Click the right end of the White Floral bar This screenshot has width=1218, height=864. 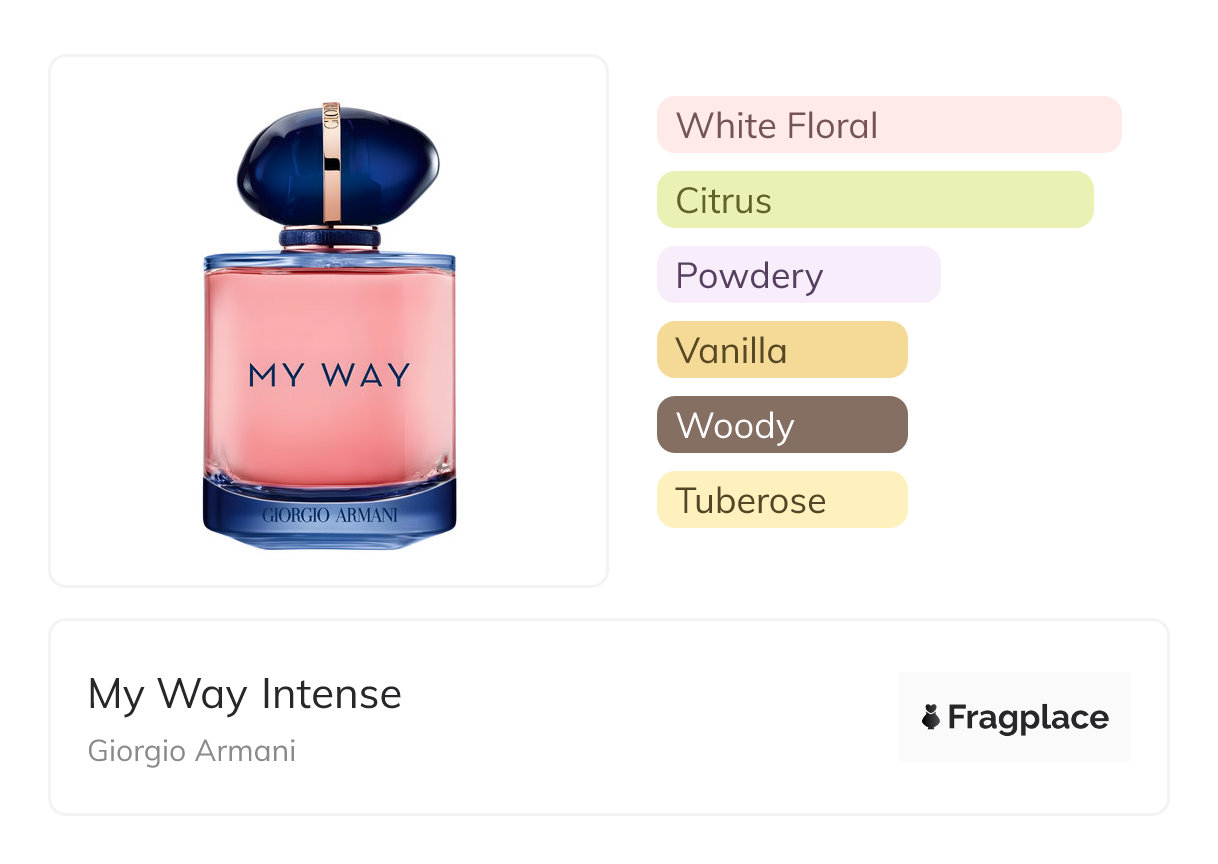(x=1105, y=125)
